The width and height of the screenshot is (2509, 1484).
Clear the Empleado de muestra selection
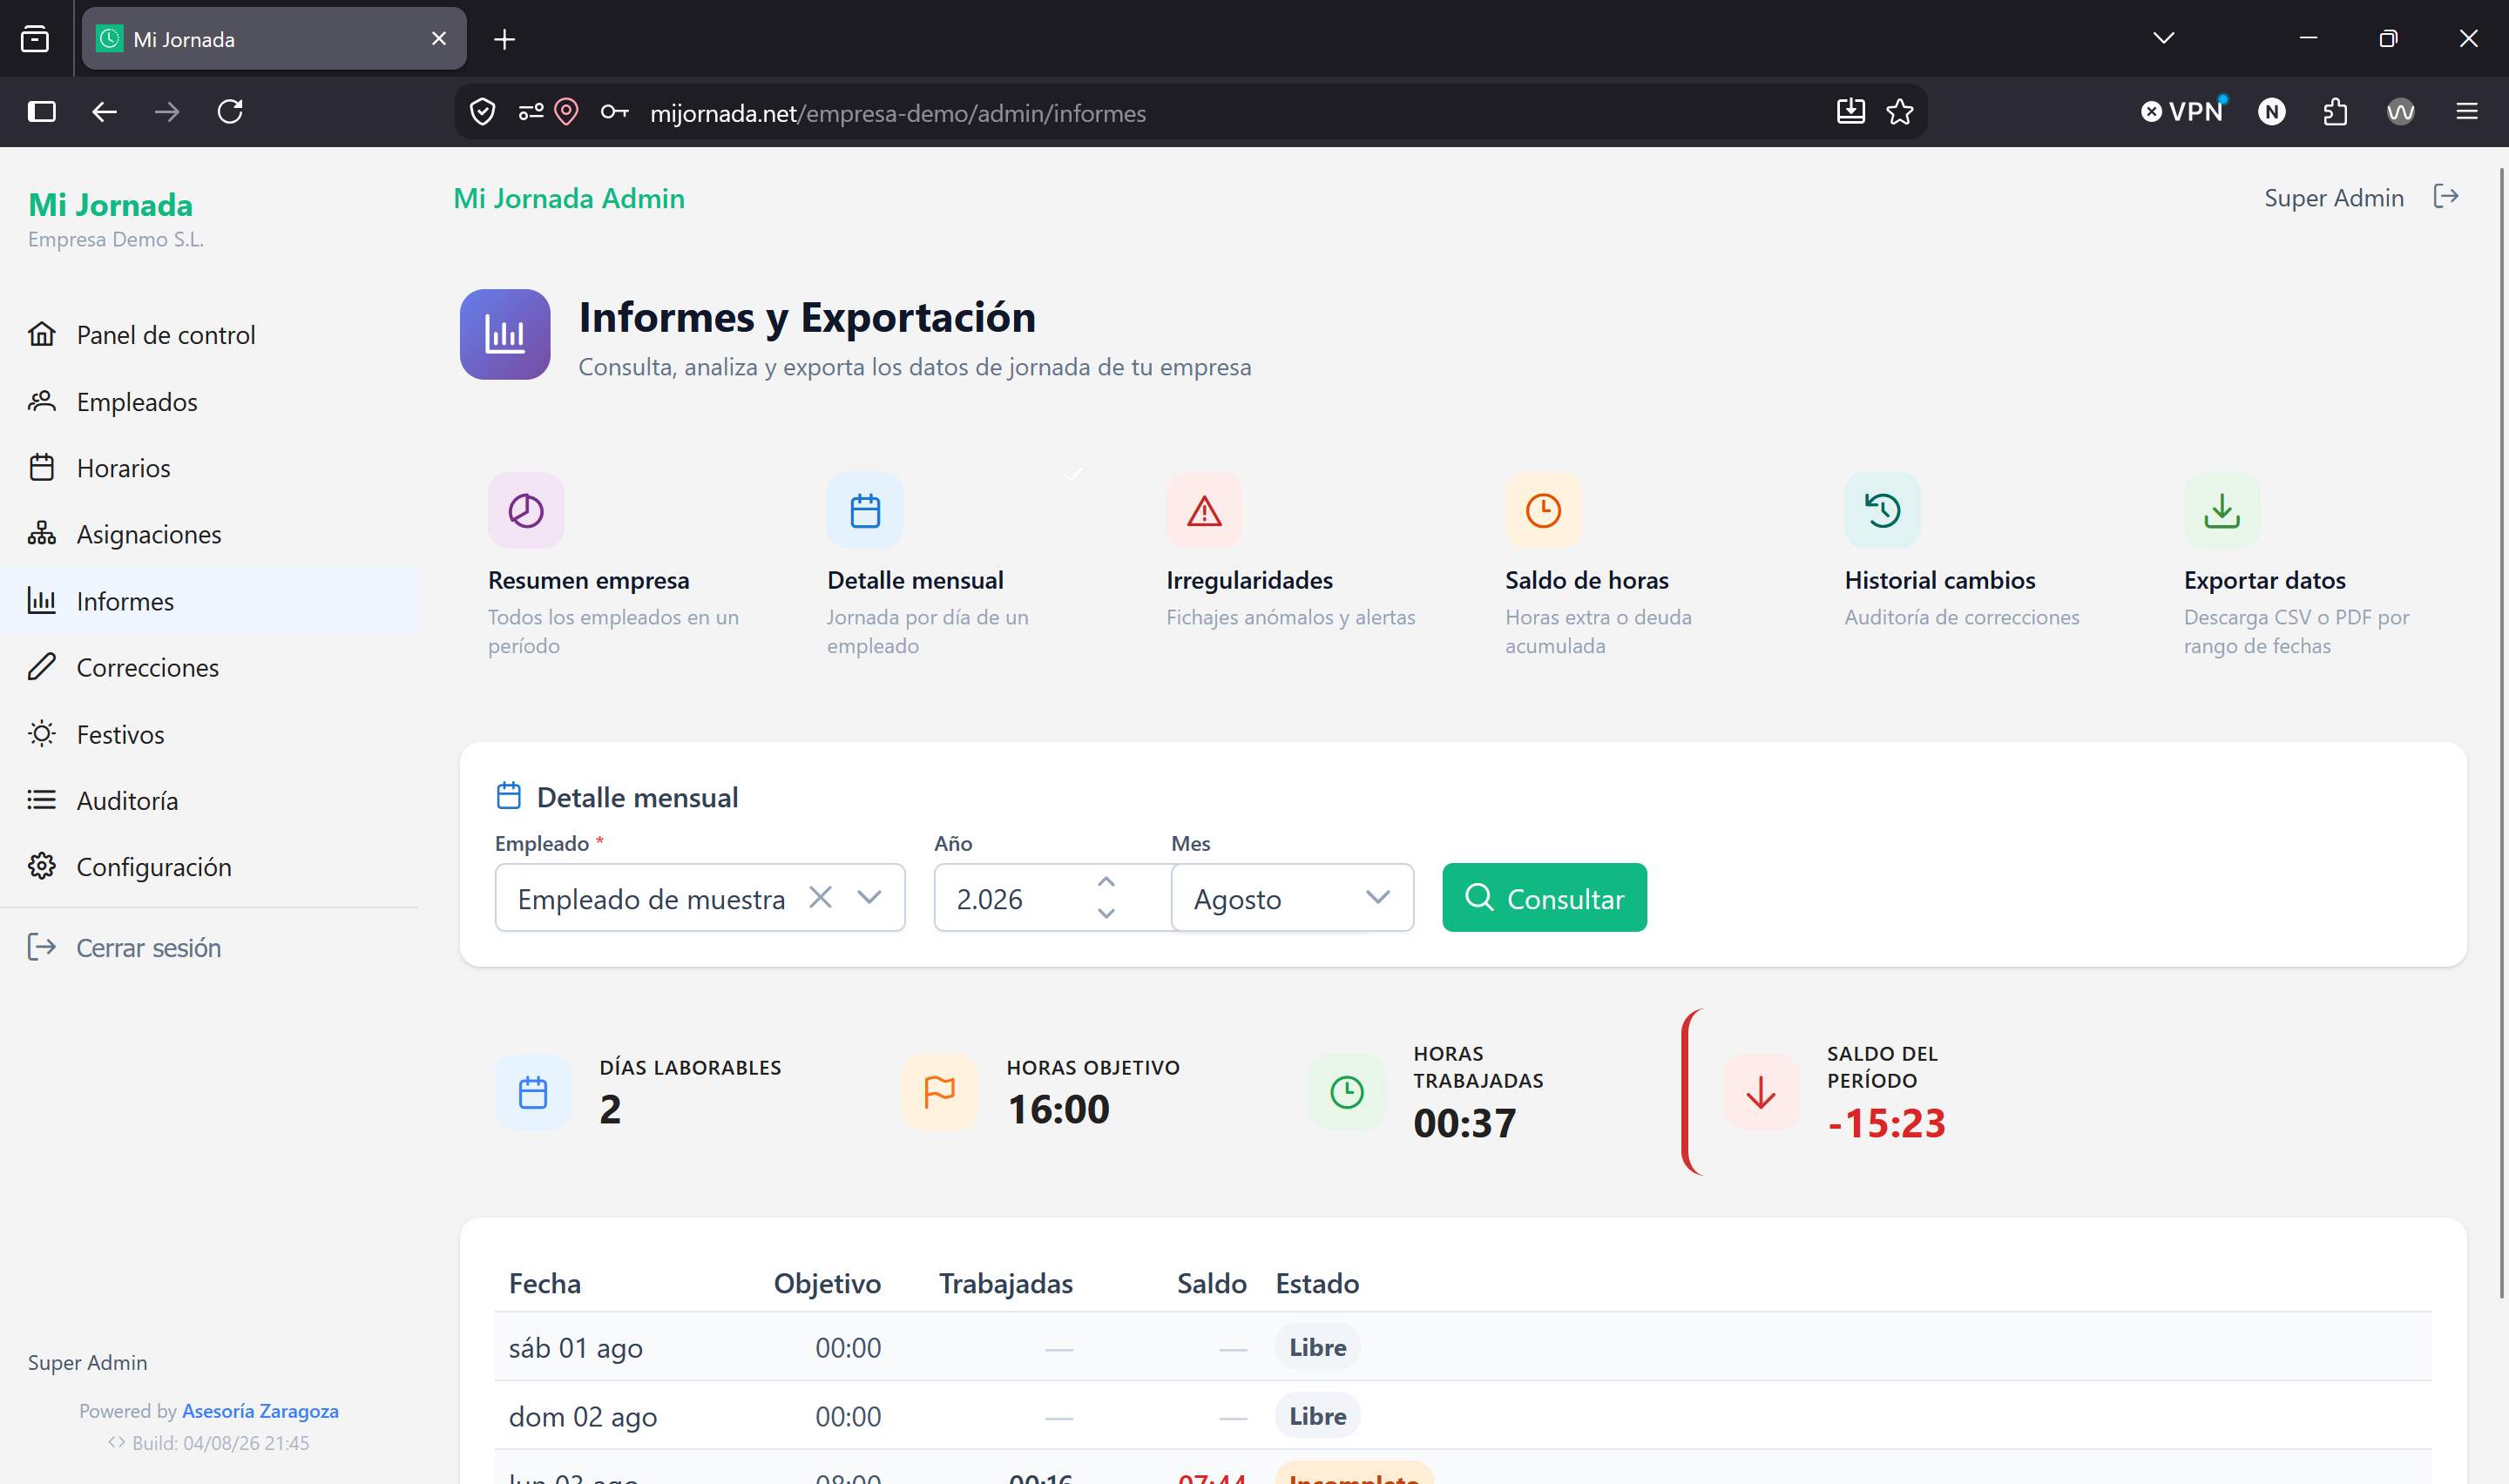820,898
